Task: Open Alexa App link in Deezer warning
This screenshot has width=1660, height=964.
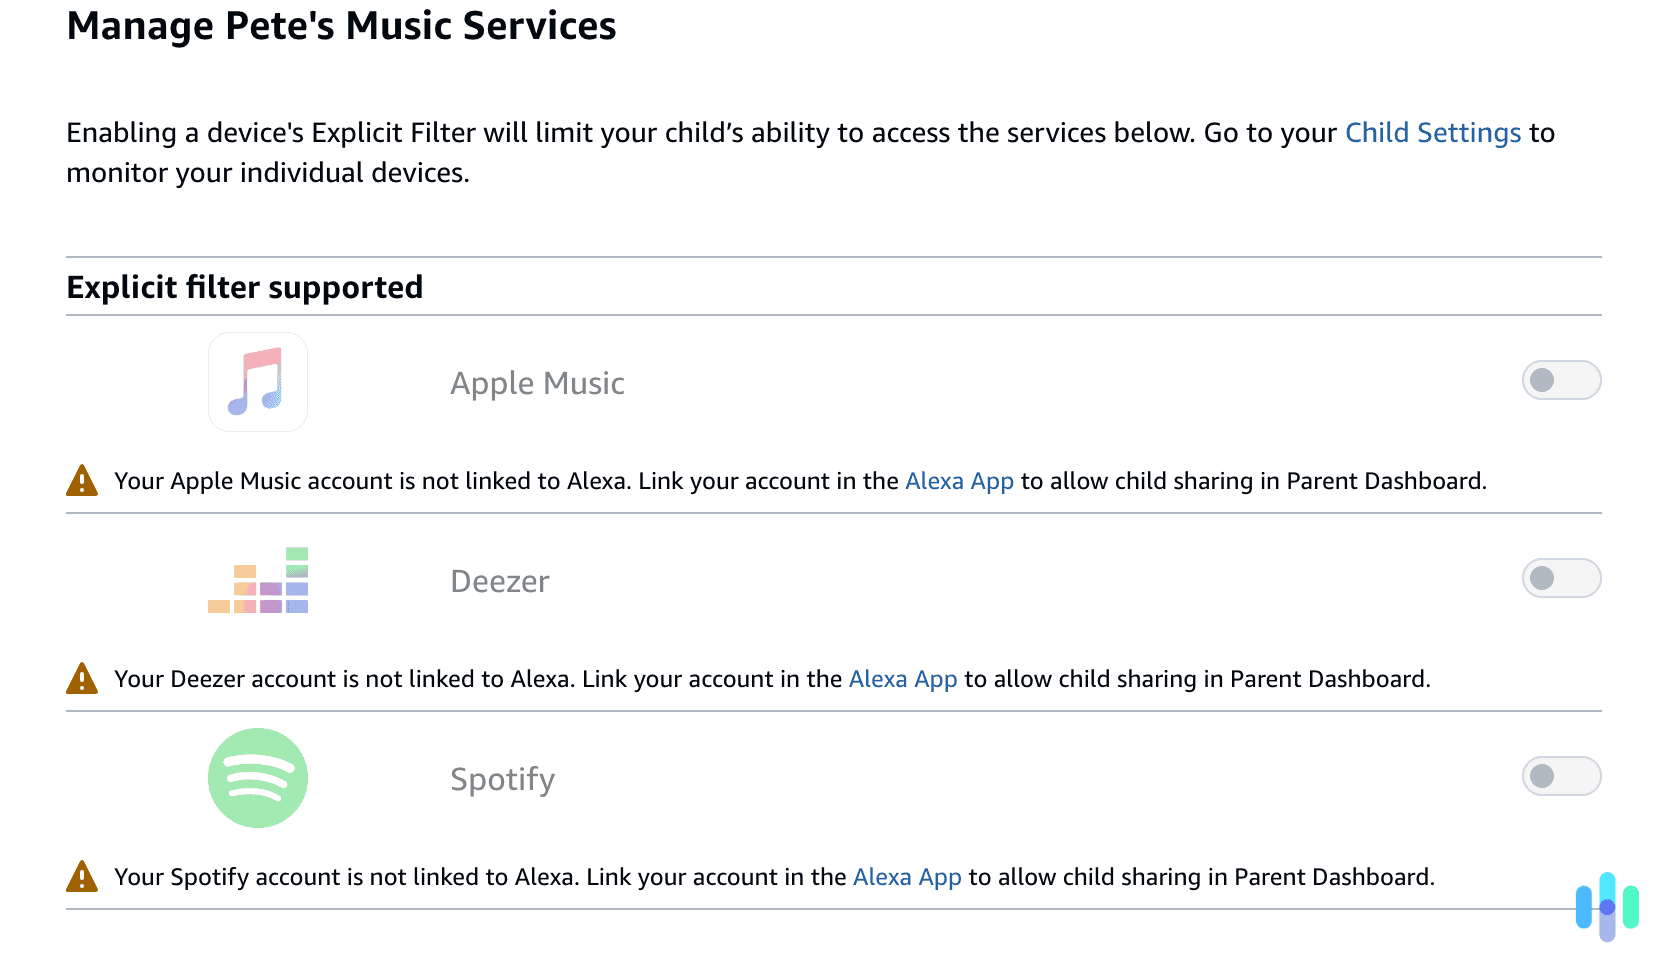Action: point(903,678)
